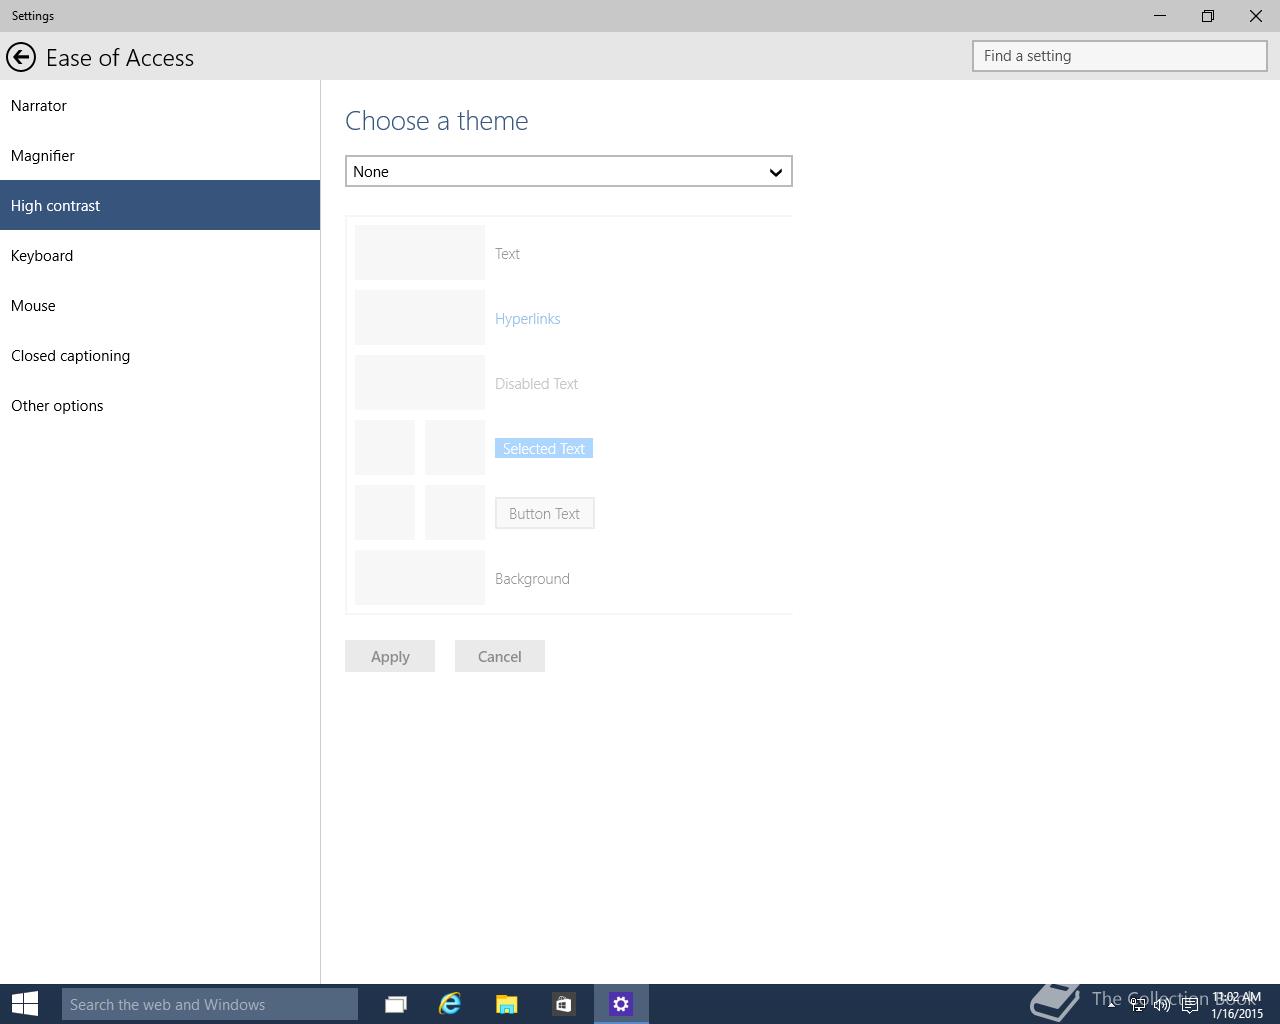This screenshot has width=1280, height=1024.
Task: Select the Settings gear icon in the taskbar
Action: coord(621,1004)
